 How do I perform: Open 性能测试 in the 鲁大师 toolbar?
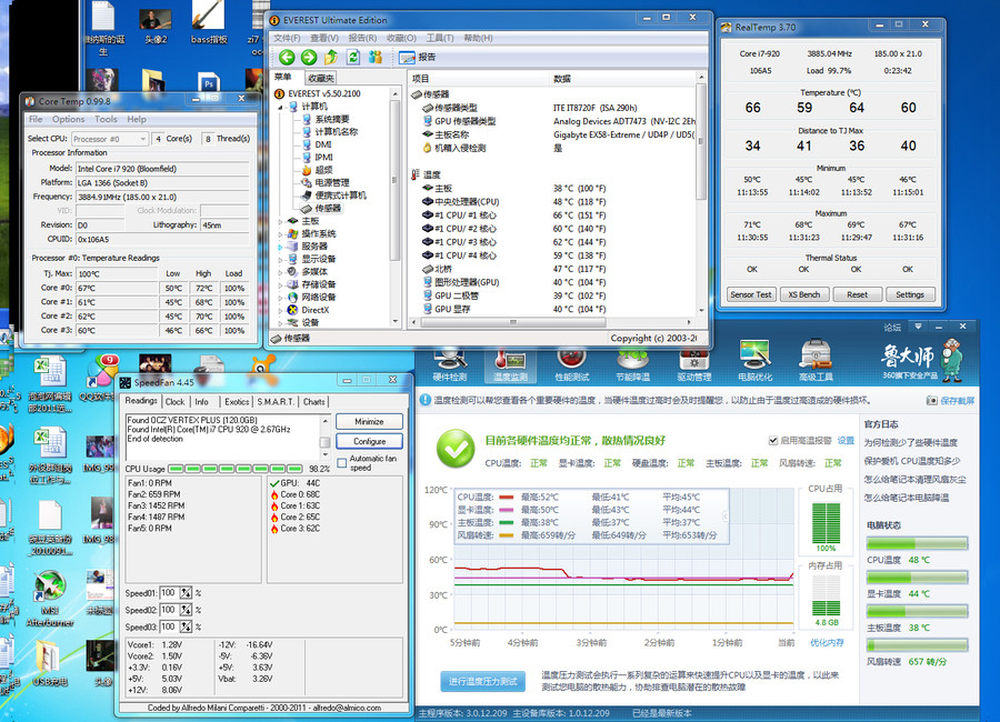click(x=571, y=365)
